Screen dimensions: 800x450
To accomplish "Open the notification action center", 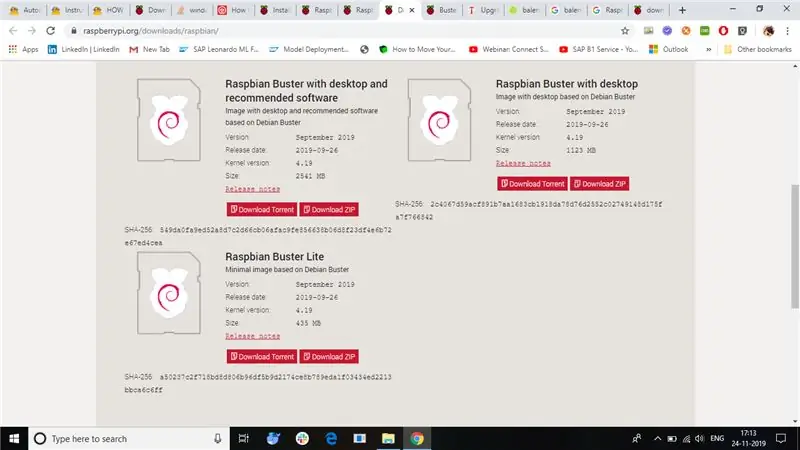I will 781,438.
